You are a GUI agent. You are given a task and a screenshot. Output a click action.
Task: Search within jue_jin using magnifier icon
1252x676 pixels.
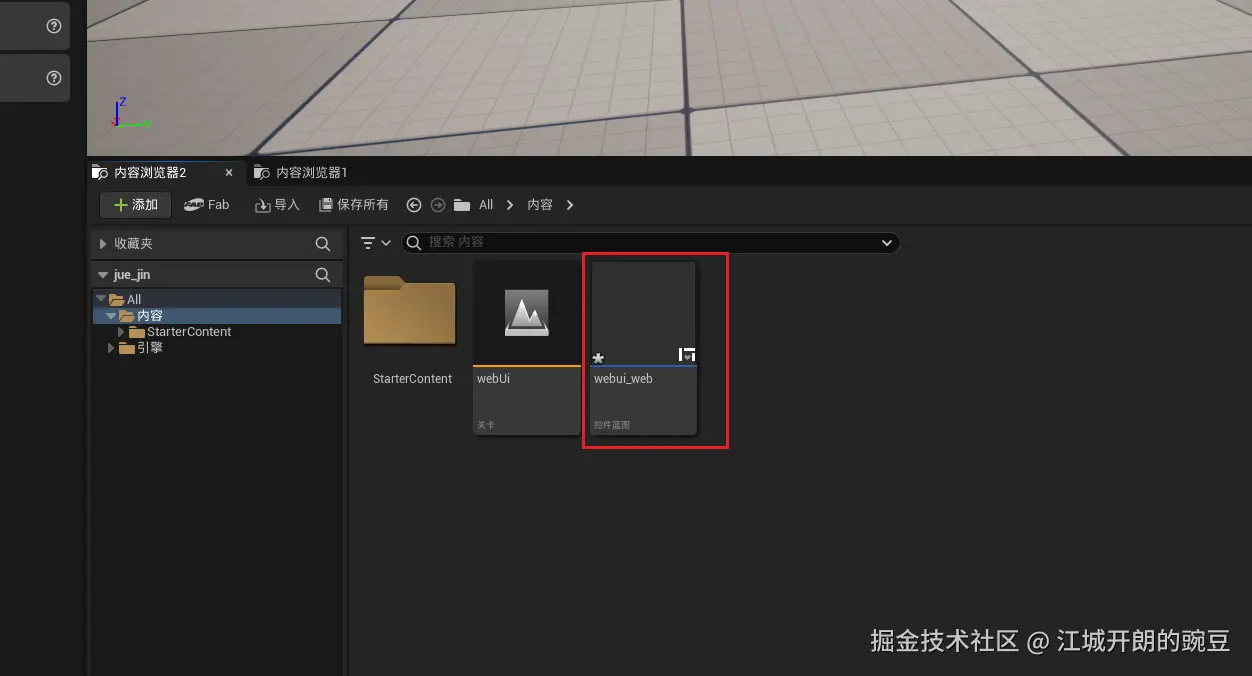(322, 275)
